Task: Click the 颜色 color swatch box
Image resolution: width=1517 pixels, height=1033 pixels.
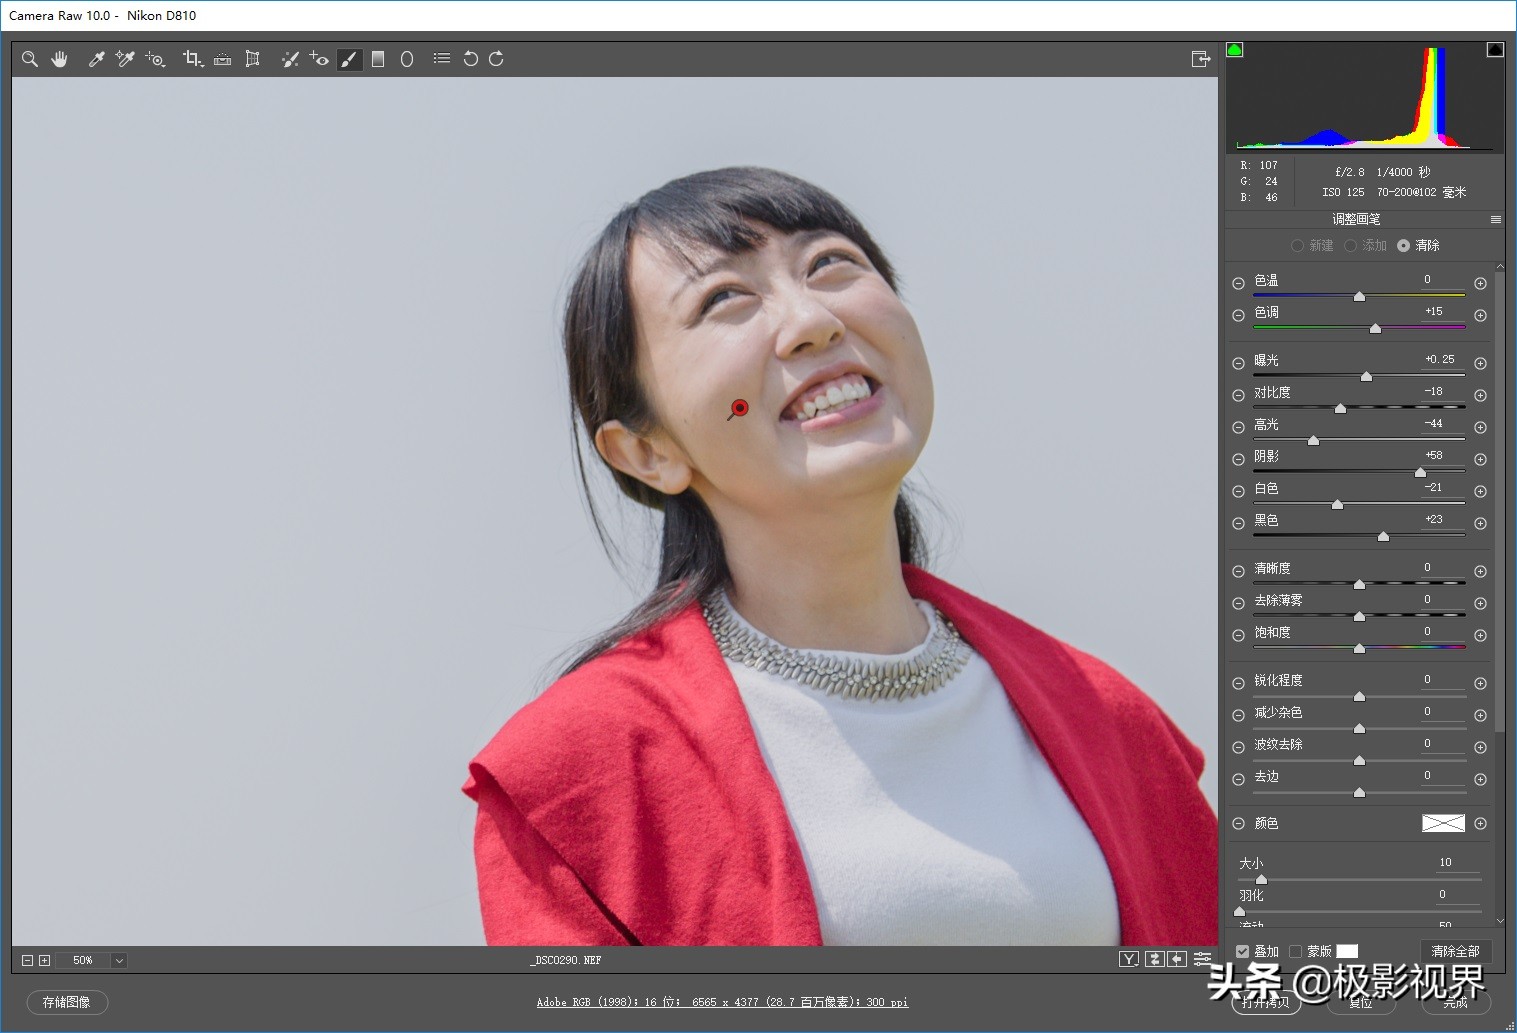Action: 1443,823
